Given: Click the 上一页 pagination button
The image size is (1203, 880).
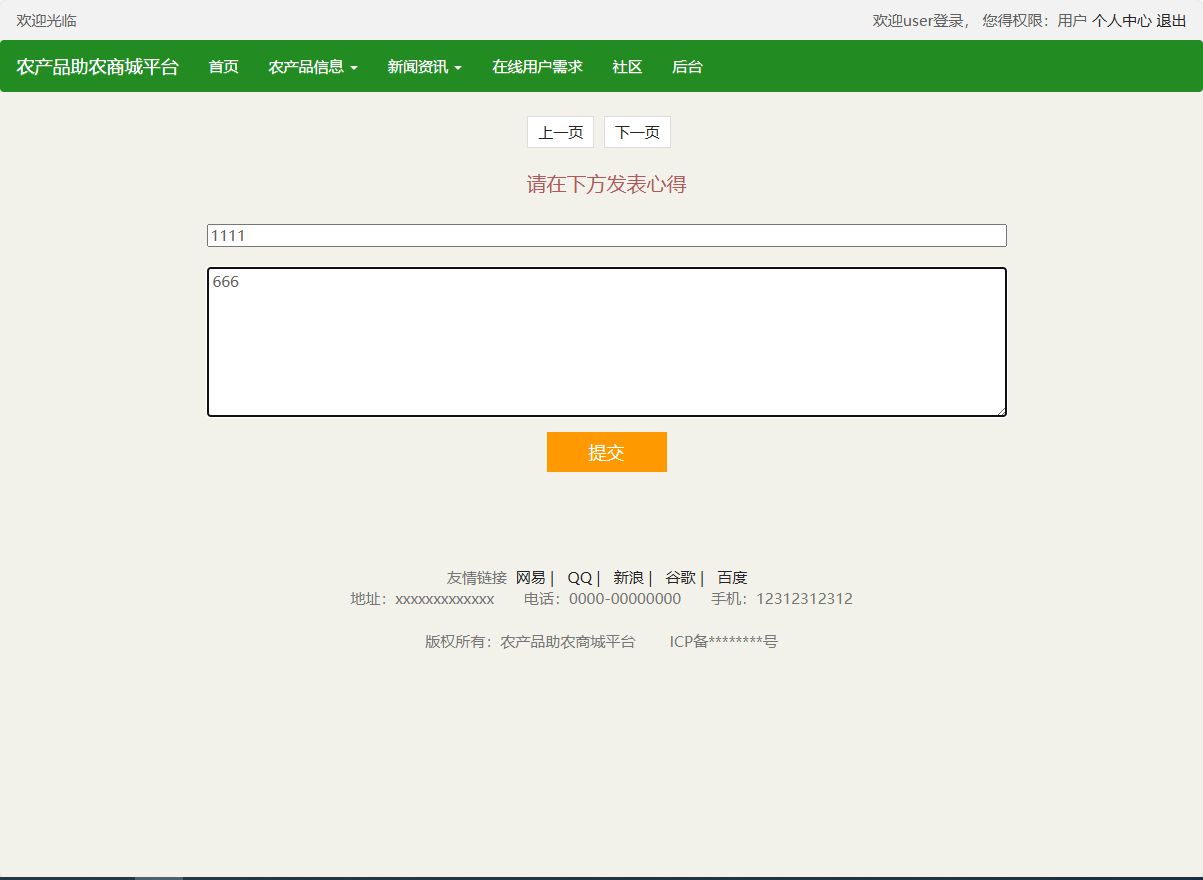Looking at the screenshot, I should [559, 131].
